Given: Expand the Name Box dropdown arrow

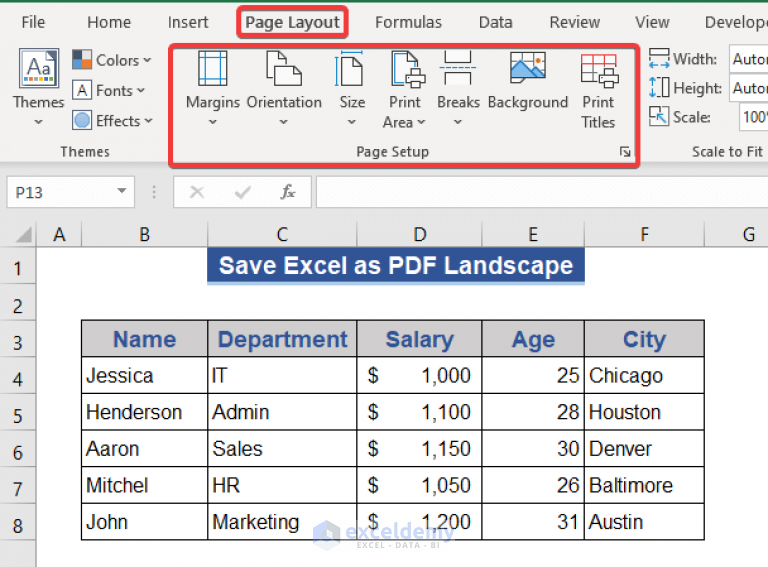Looking at the screenshot, I should (x=122, y=191).
